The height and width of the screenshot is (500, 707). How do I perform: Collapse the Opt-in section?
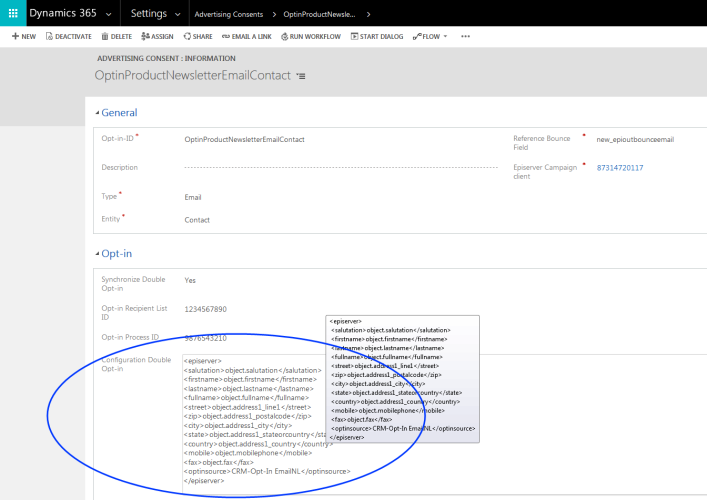(97, 254)
